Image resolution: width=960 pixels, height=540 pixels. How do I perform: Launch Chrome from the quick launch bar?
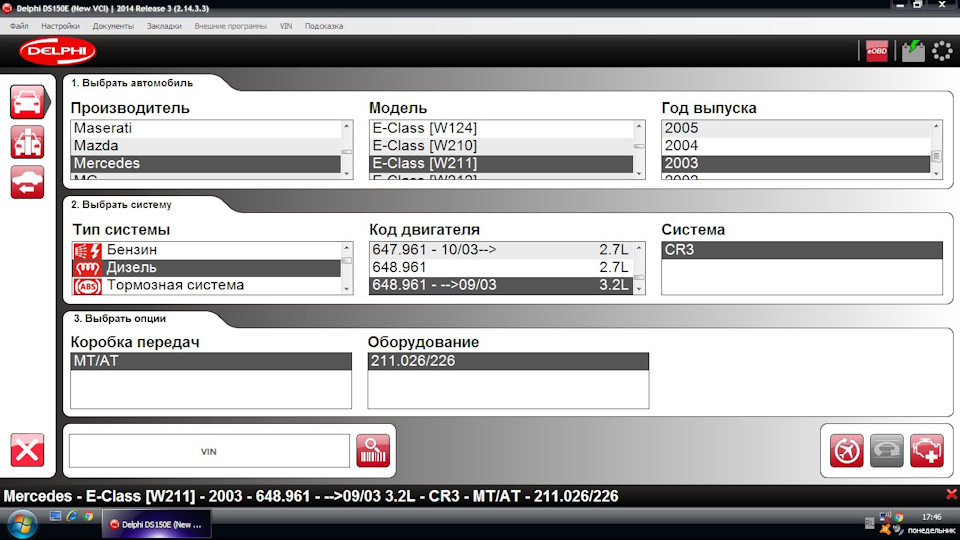click(89, 517)
